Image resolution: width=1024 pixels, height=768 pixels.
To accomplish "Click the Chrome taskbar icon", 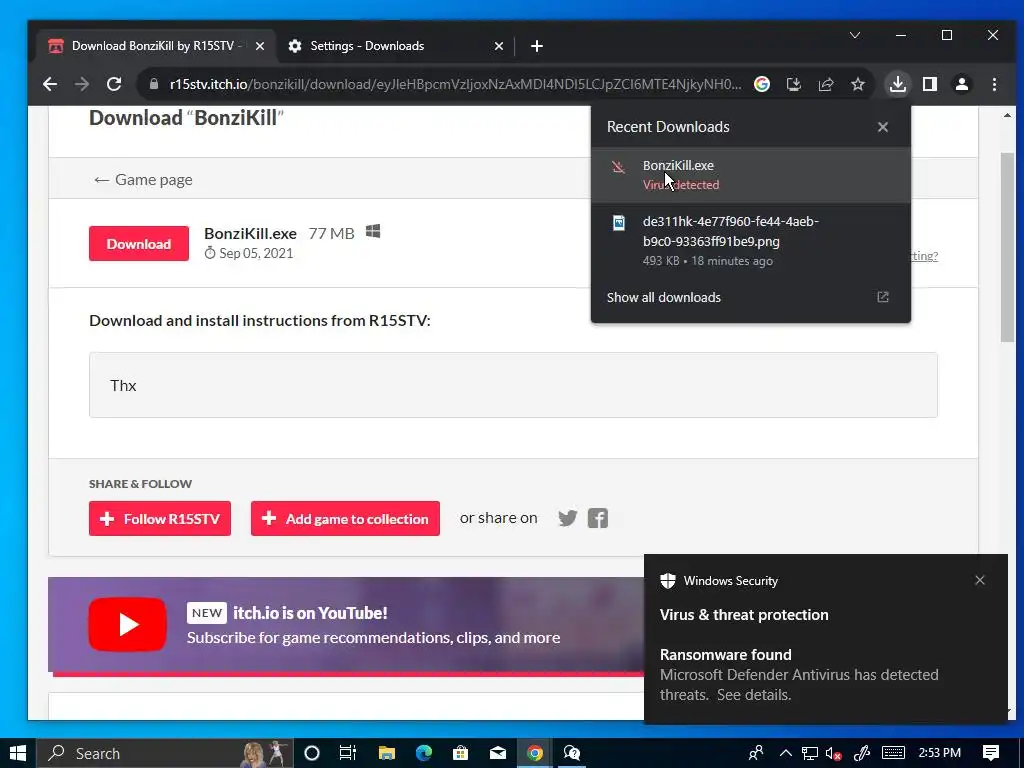I will click(535, 753).
